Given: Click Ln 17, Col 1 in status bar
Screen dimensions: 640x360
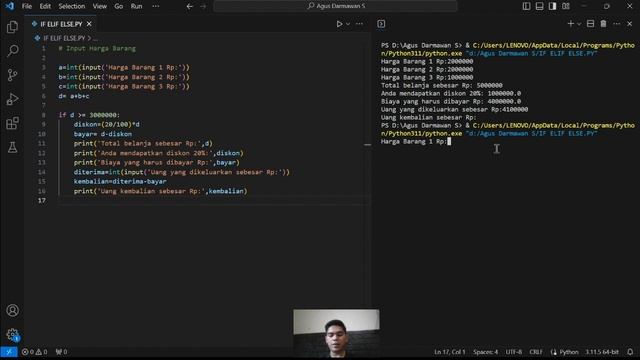Looking at the screenshot, I should [x=449, y=352].
